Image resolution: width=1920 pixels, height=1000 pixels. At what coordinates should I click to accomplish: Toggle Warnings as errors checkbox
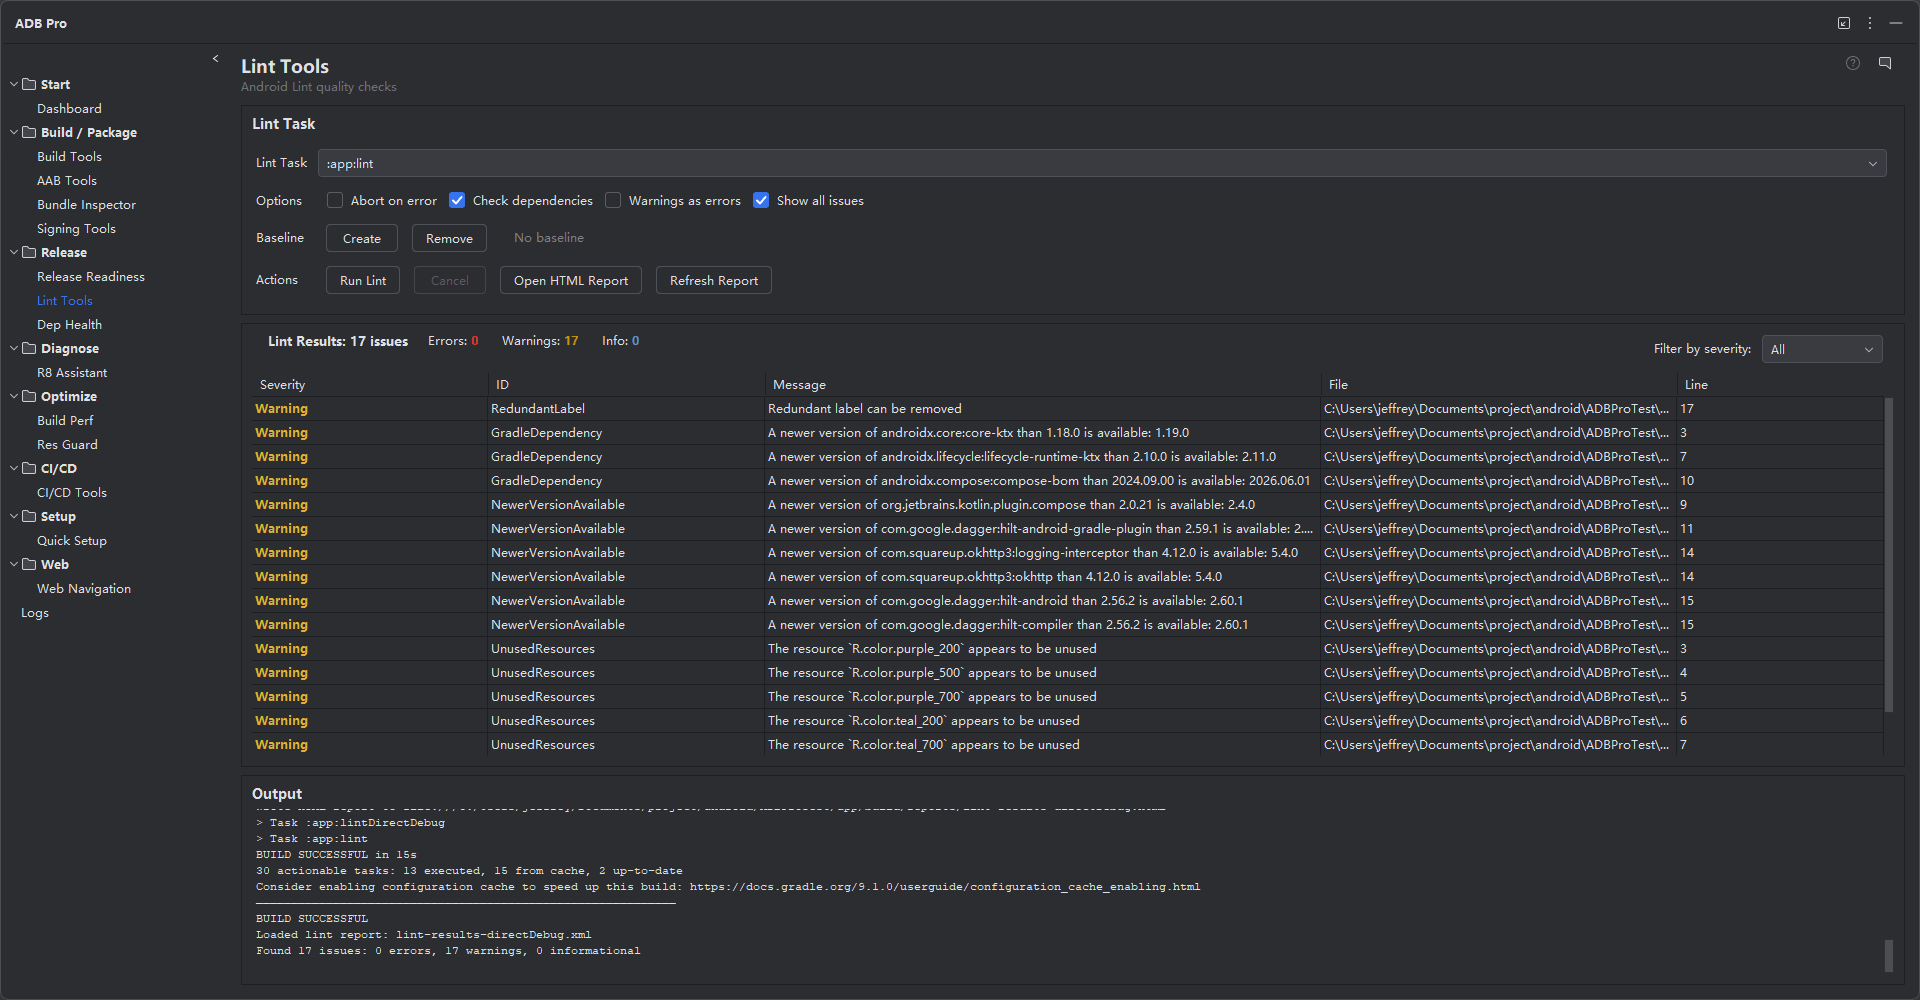point(613,200)
